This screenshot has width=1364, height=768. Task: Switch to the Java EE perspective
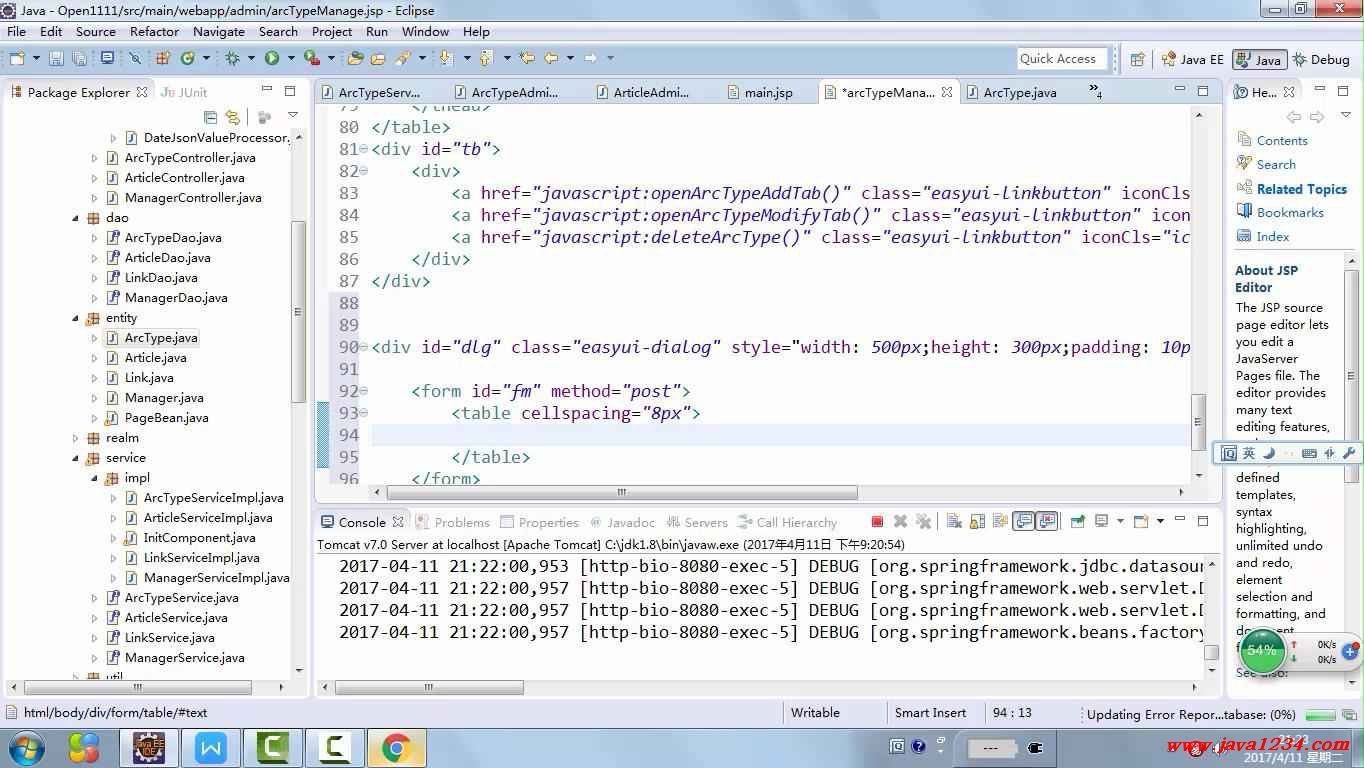[1192, 59]
